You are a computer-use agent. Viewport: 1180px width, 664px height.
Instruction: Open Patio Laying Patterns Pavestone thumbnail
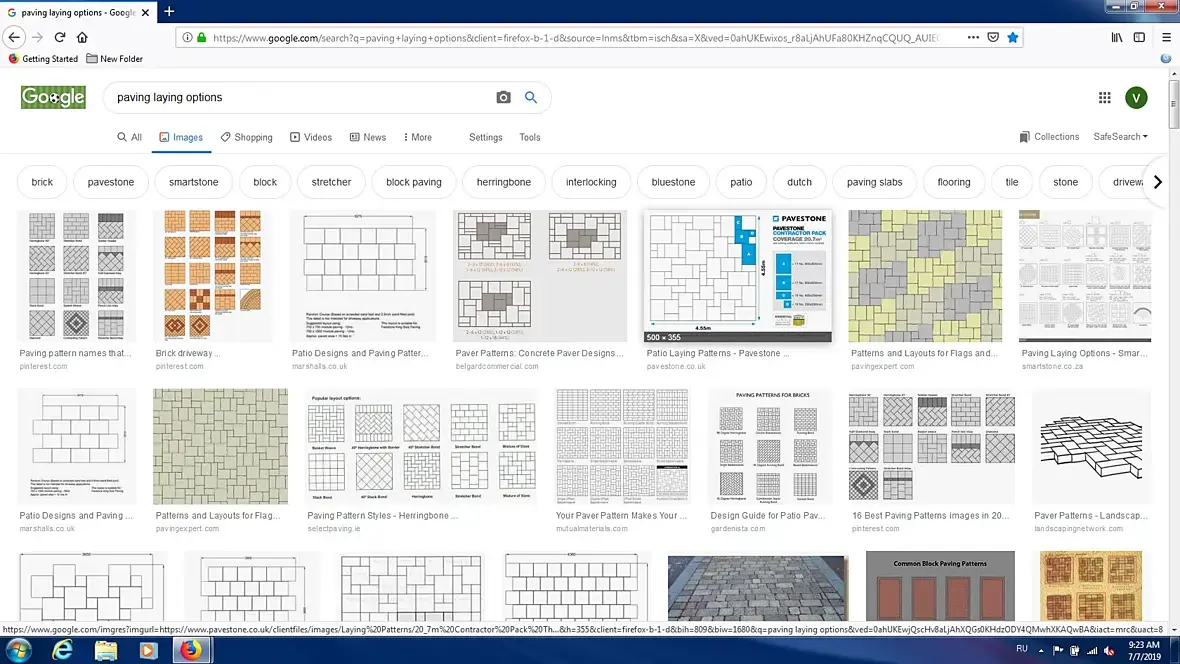tap(738, 276)
